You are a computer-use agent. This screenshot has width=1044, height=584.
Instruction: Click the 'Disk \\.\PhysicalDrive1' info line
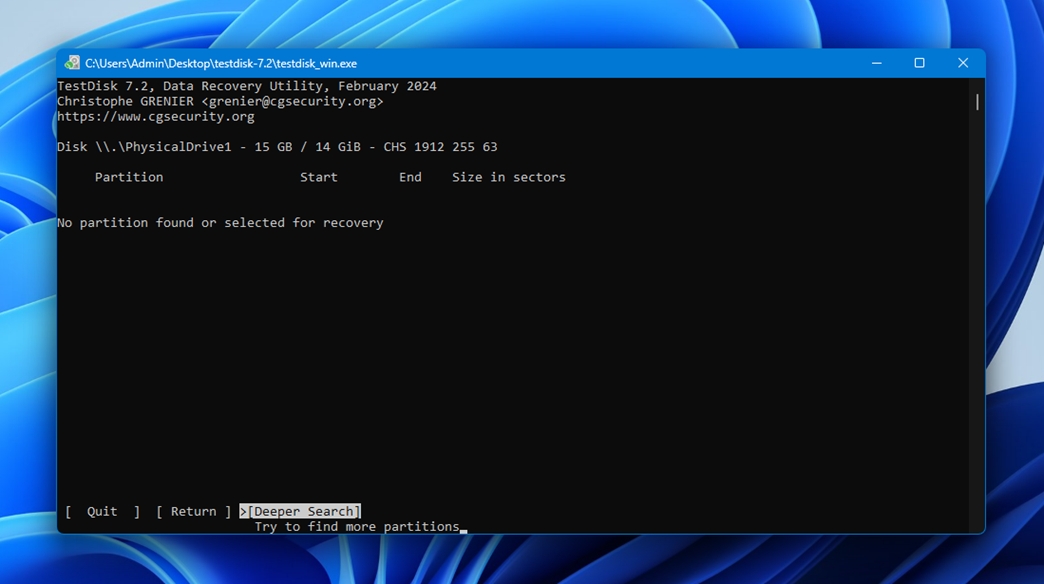pyautogui.click(x=277, y=146)
